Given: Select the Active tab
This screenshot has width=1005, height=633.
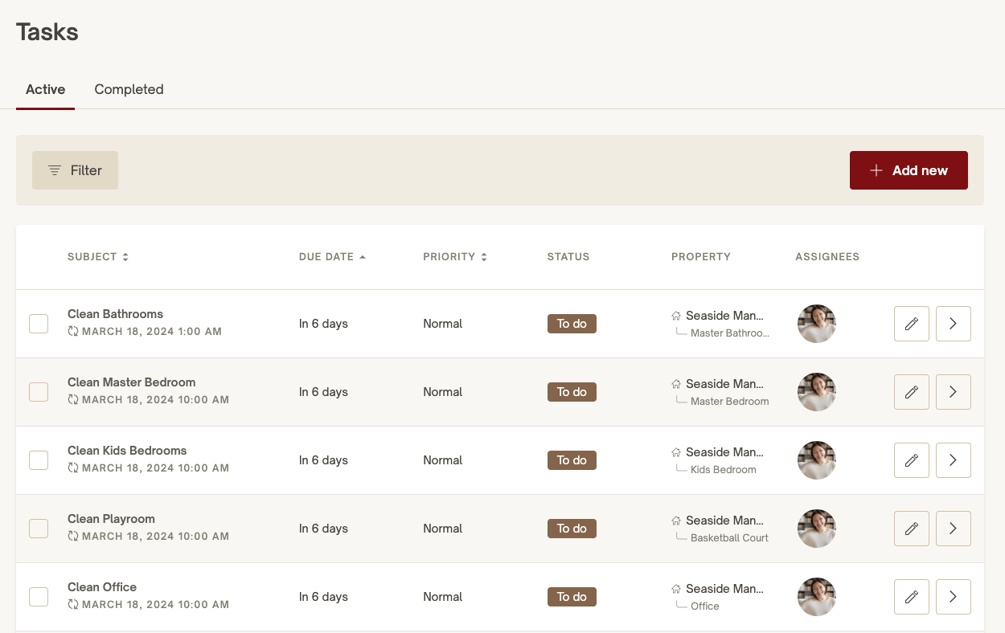Looking at the screenshot, I should (46, 89).
